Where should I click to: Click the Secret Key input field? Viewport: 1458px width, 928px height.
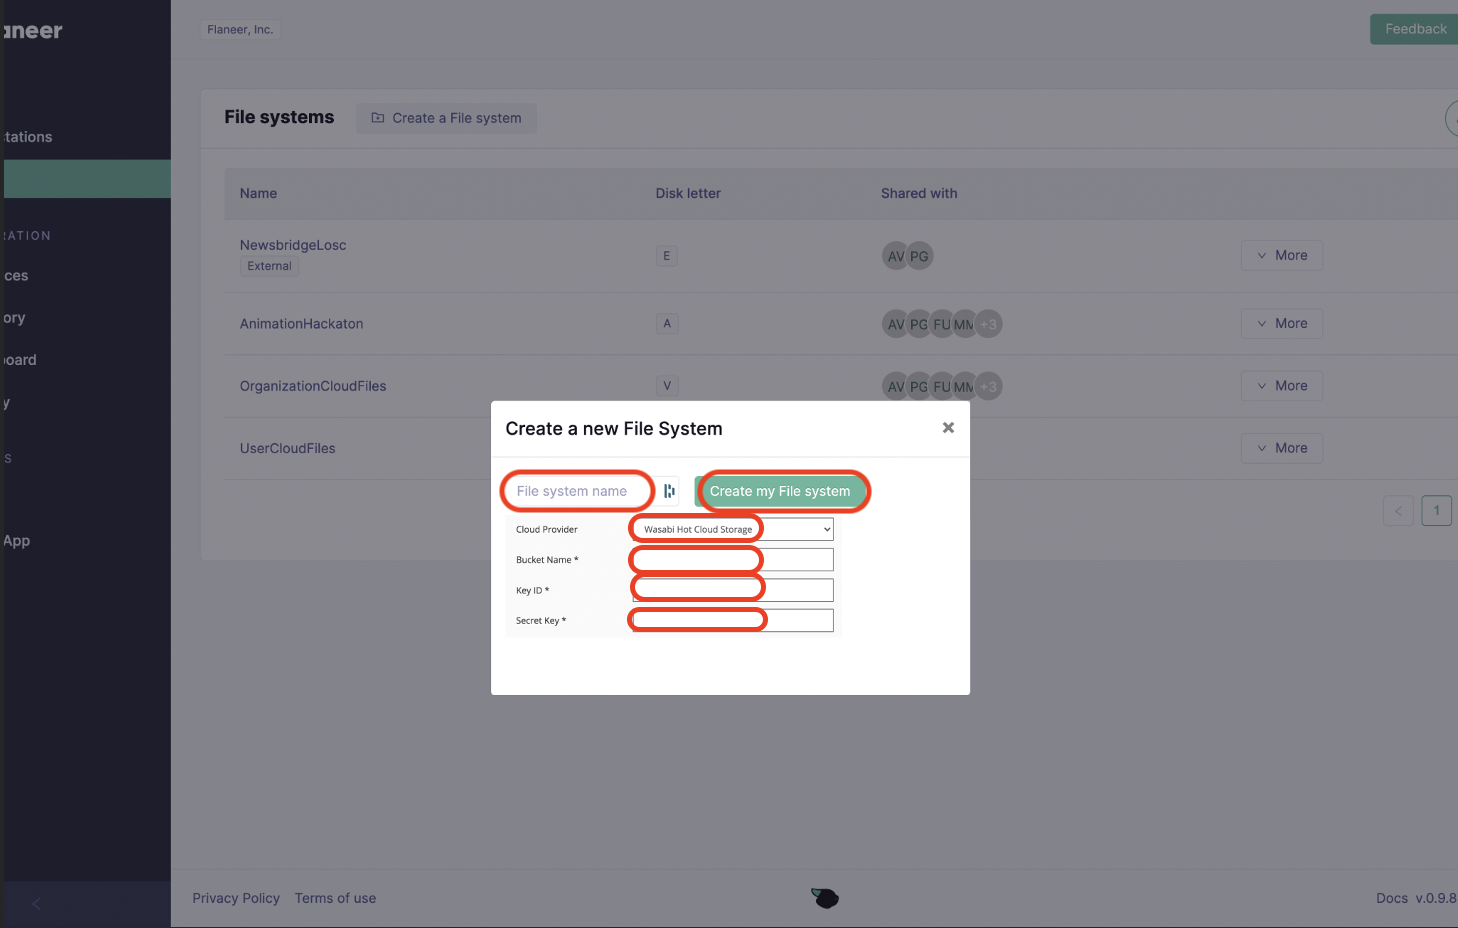tap(733, 620)
